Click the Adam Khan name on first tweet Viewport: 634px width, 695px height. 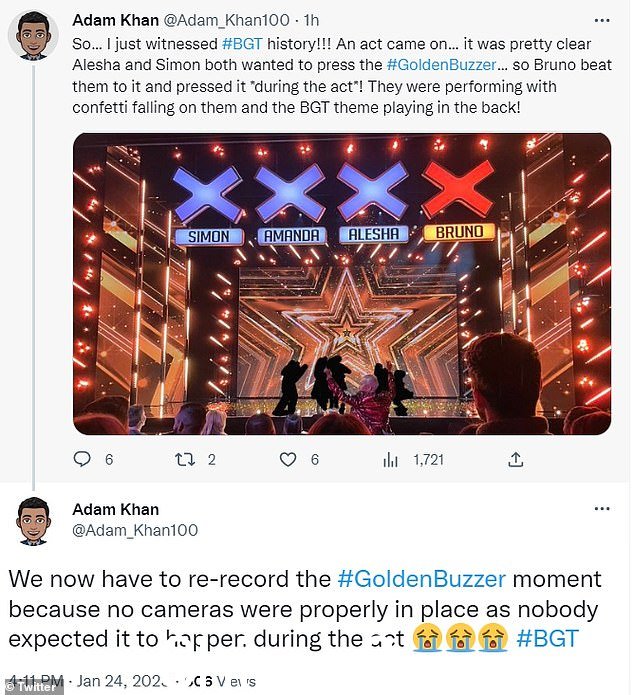click(115, 20)
